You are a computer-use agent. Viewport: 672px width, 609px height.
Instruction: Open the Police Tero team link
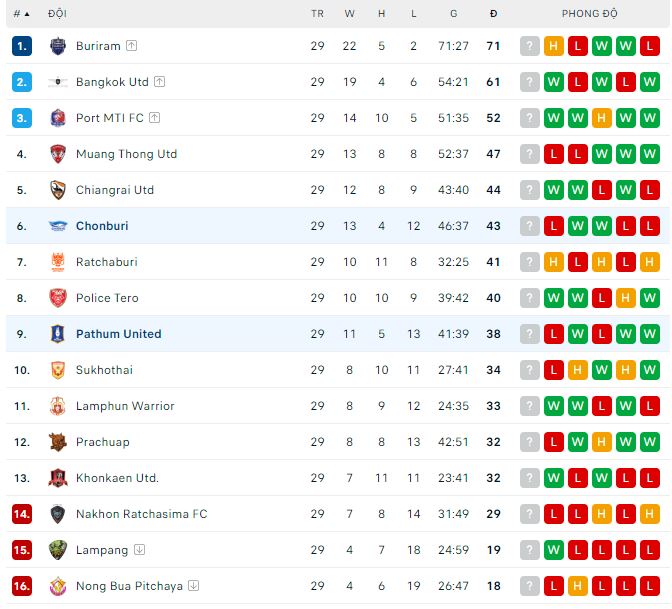[x=107, y=298]
